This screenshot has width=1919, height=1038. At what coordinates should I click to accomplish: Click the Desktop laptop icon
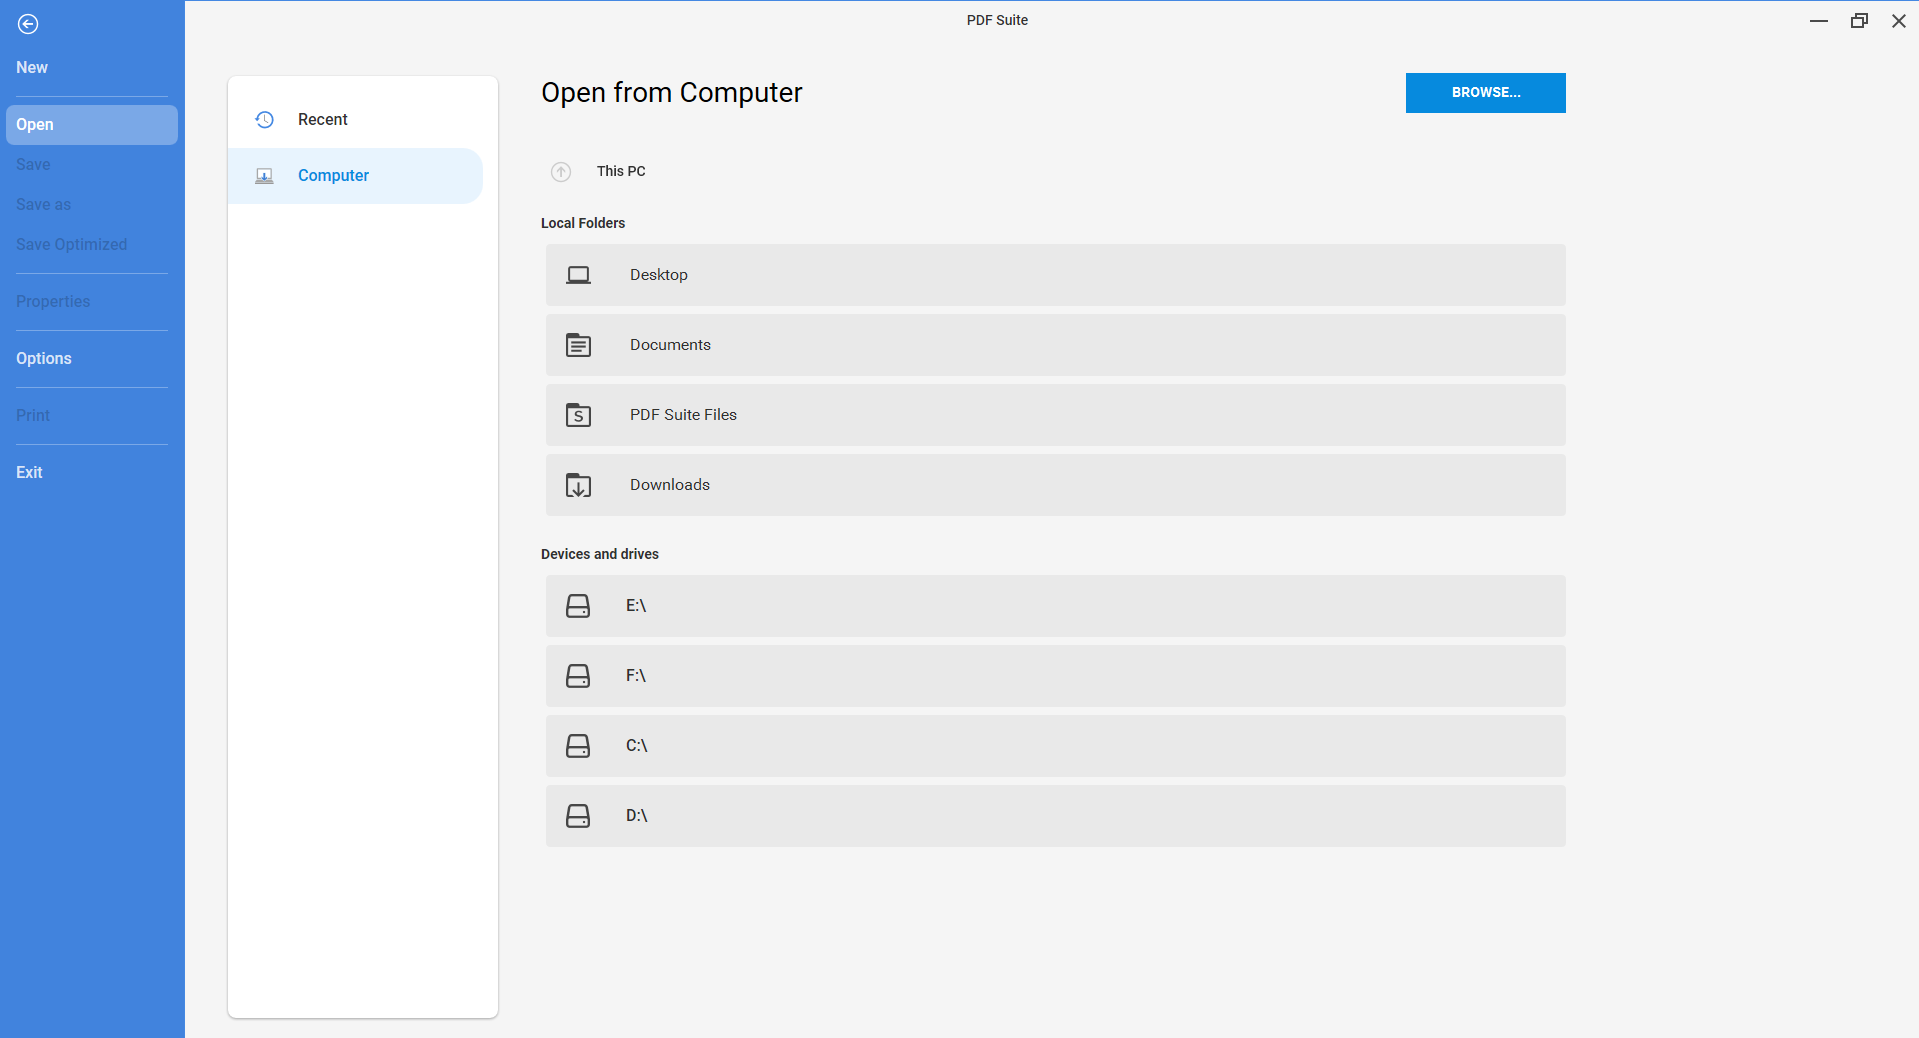point(578,275)
